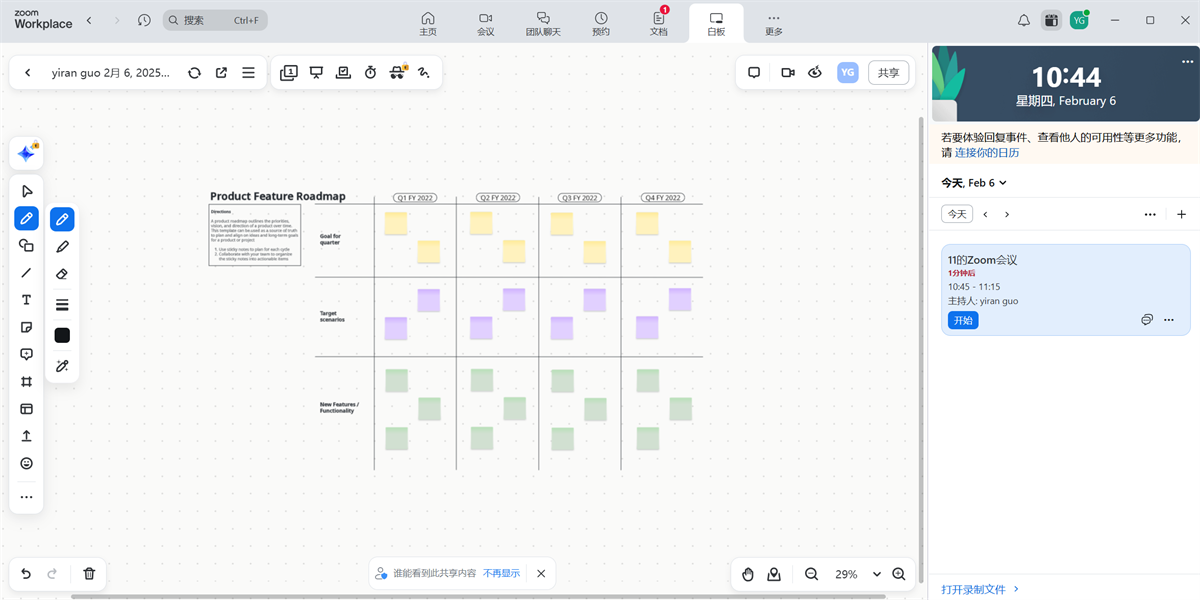
Task: Select the frame tool
Action: (x=27, y=381)
